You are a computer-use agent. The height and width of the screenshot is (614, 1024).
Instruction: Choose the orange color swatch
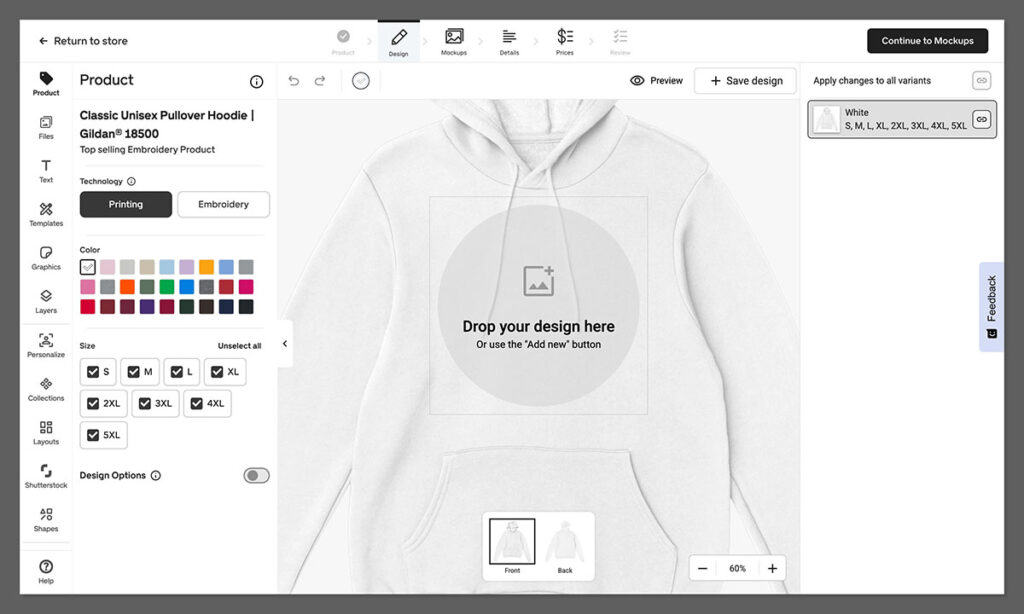[x=206, y=267]
